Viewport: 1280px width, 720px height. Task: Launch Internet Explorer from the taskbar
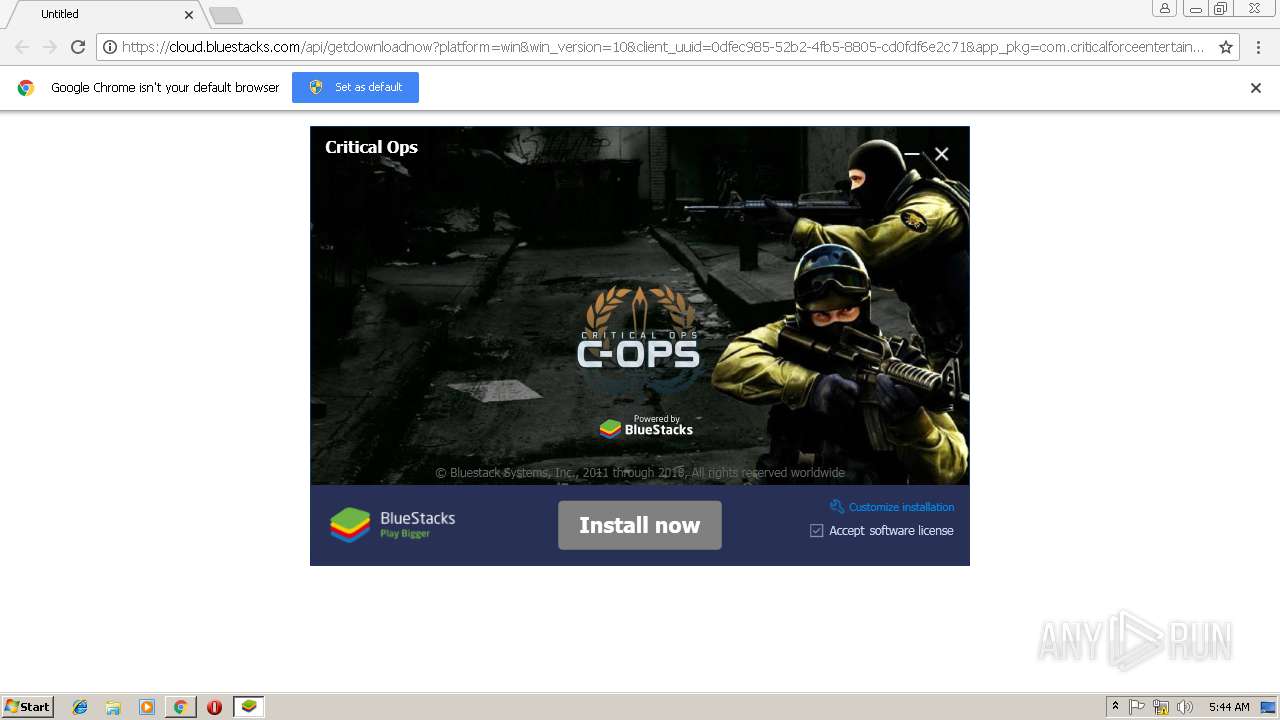click(80, 707)
